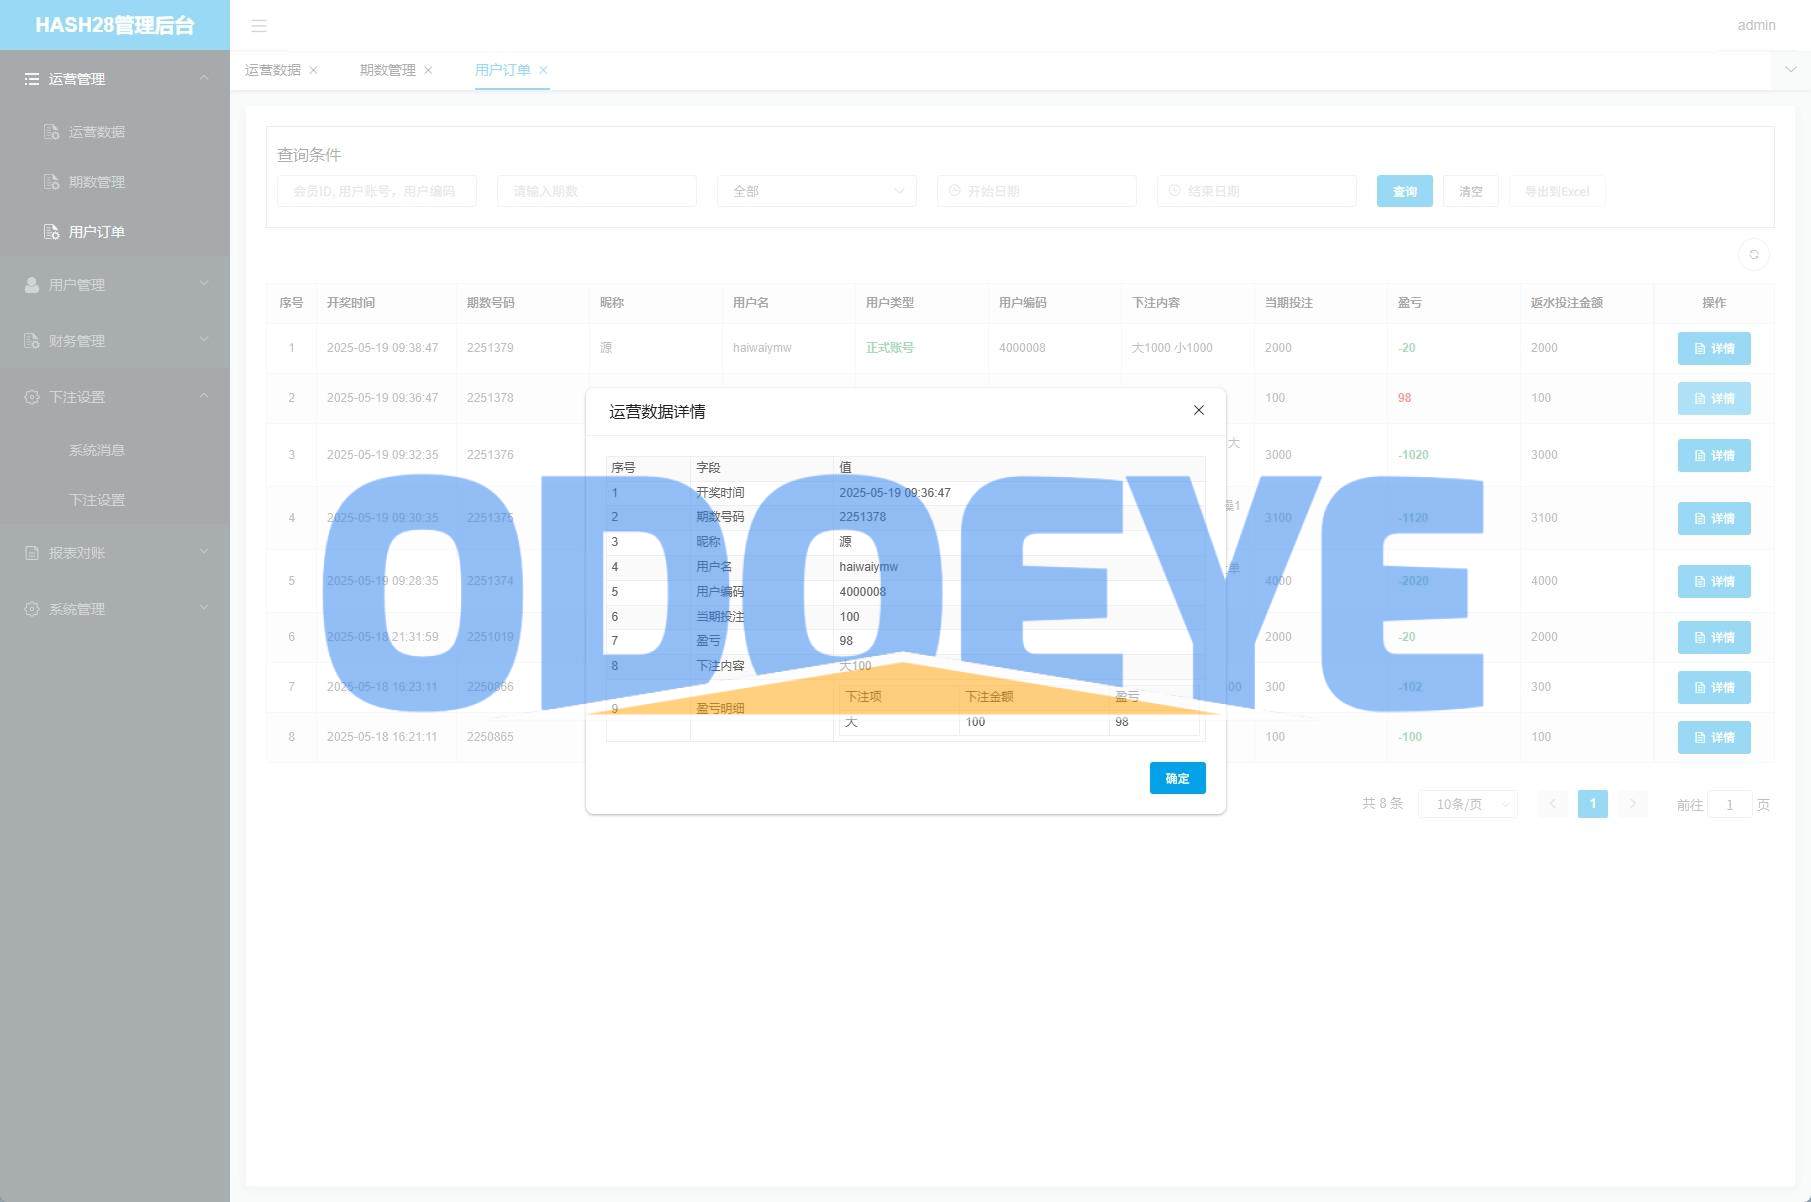The image size is (1811, 1202).
Task: Open the 开始日期 date picker
Action: (x=1037, y=191)
